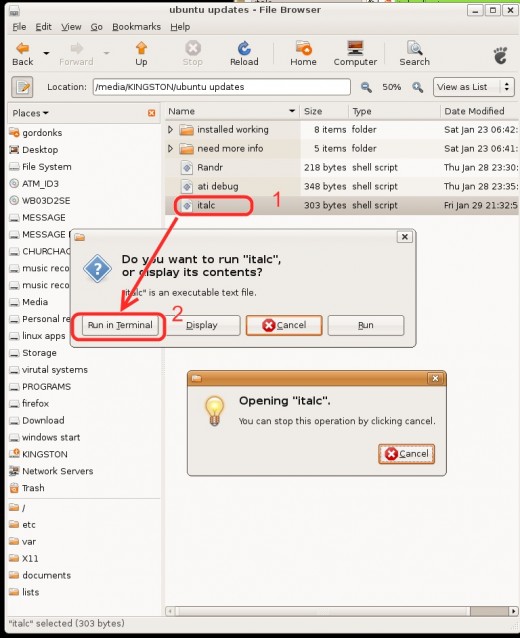Click the scroll right arrow
This screenshot has height=638, width=520.
513,611
